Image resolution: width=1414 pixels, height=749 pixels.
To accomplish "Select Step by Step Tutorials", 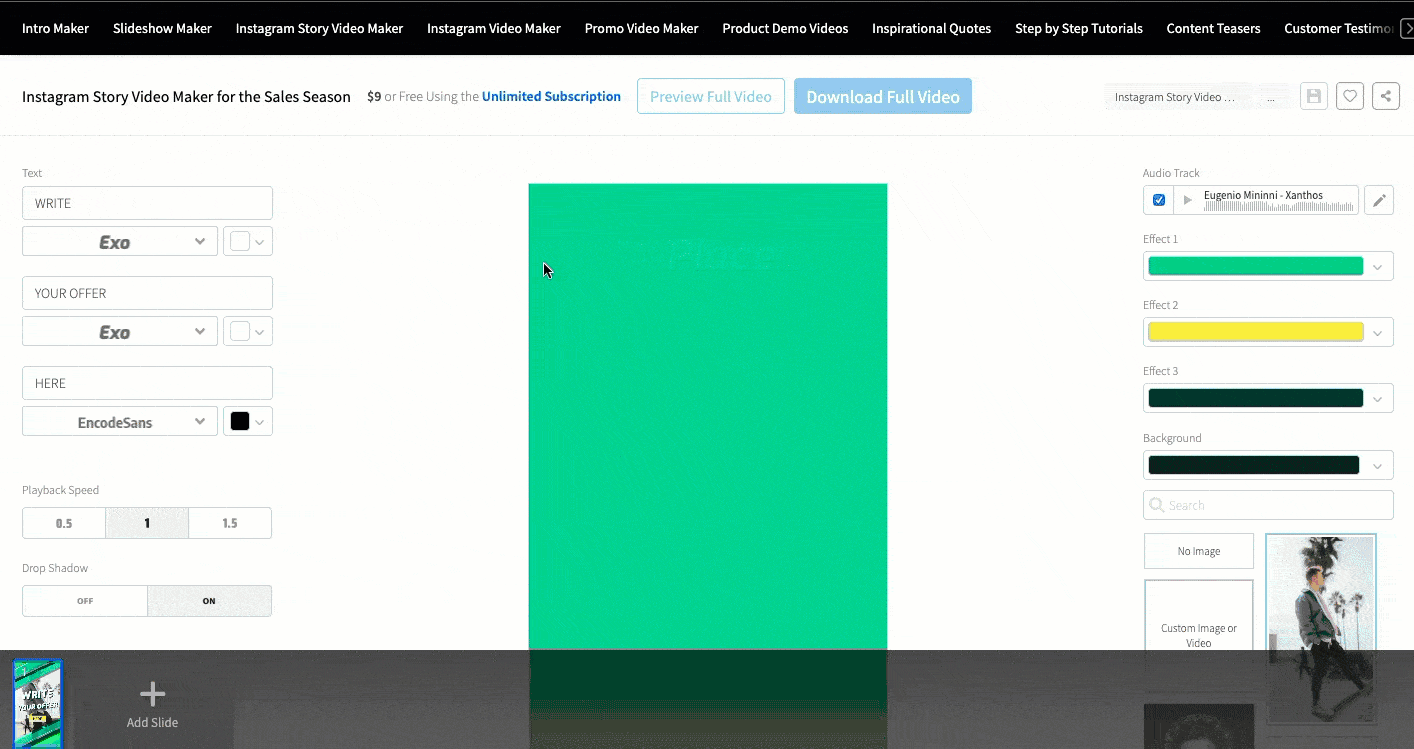I will pyautogui.click(x=1079, y=28).
